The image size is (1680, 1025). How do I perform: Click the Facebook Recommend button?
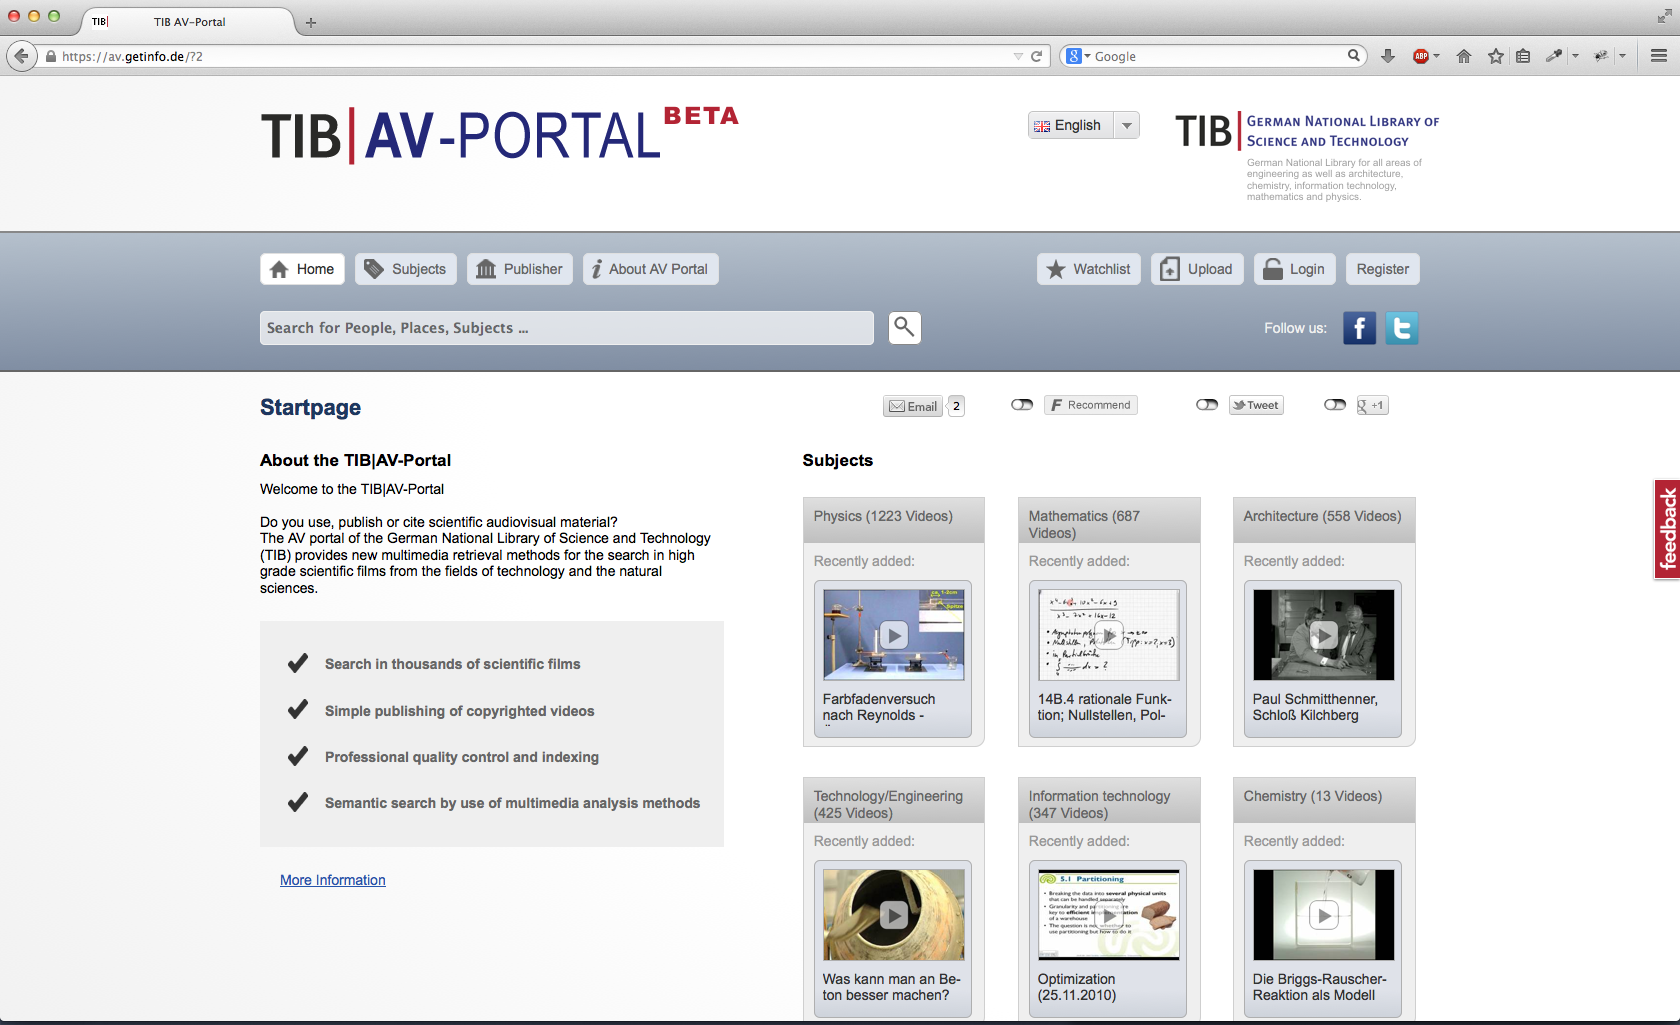(x=1091, y=405)
